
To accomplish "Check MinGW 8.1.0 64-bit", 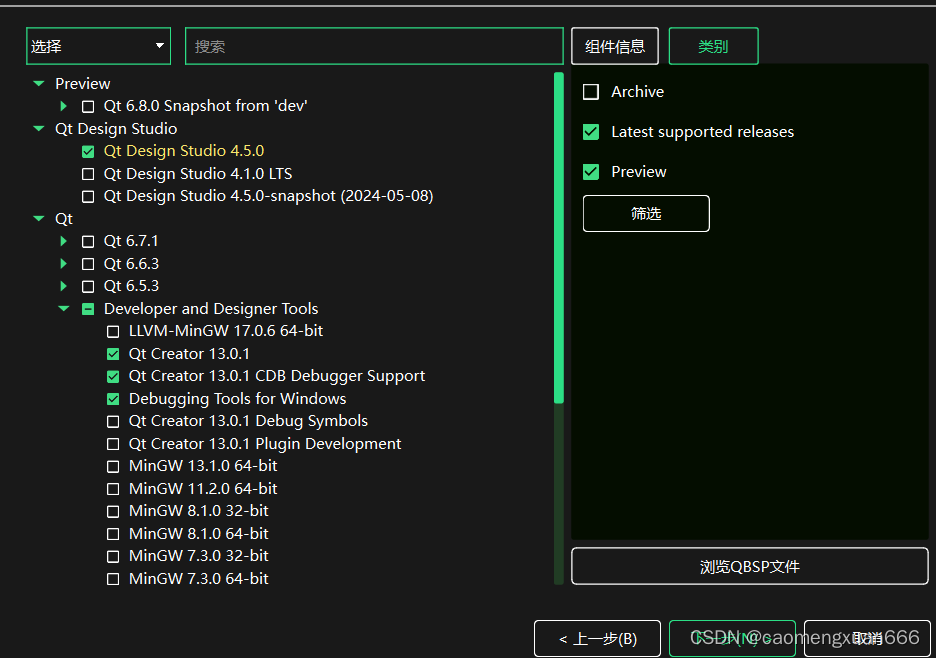I will coord(113,534).
